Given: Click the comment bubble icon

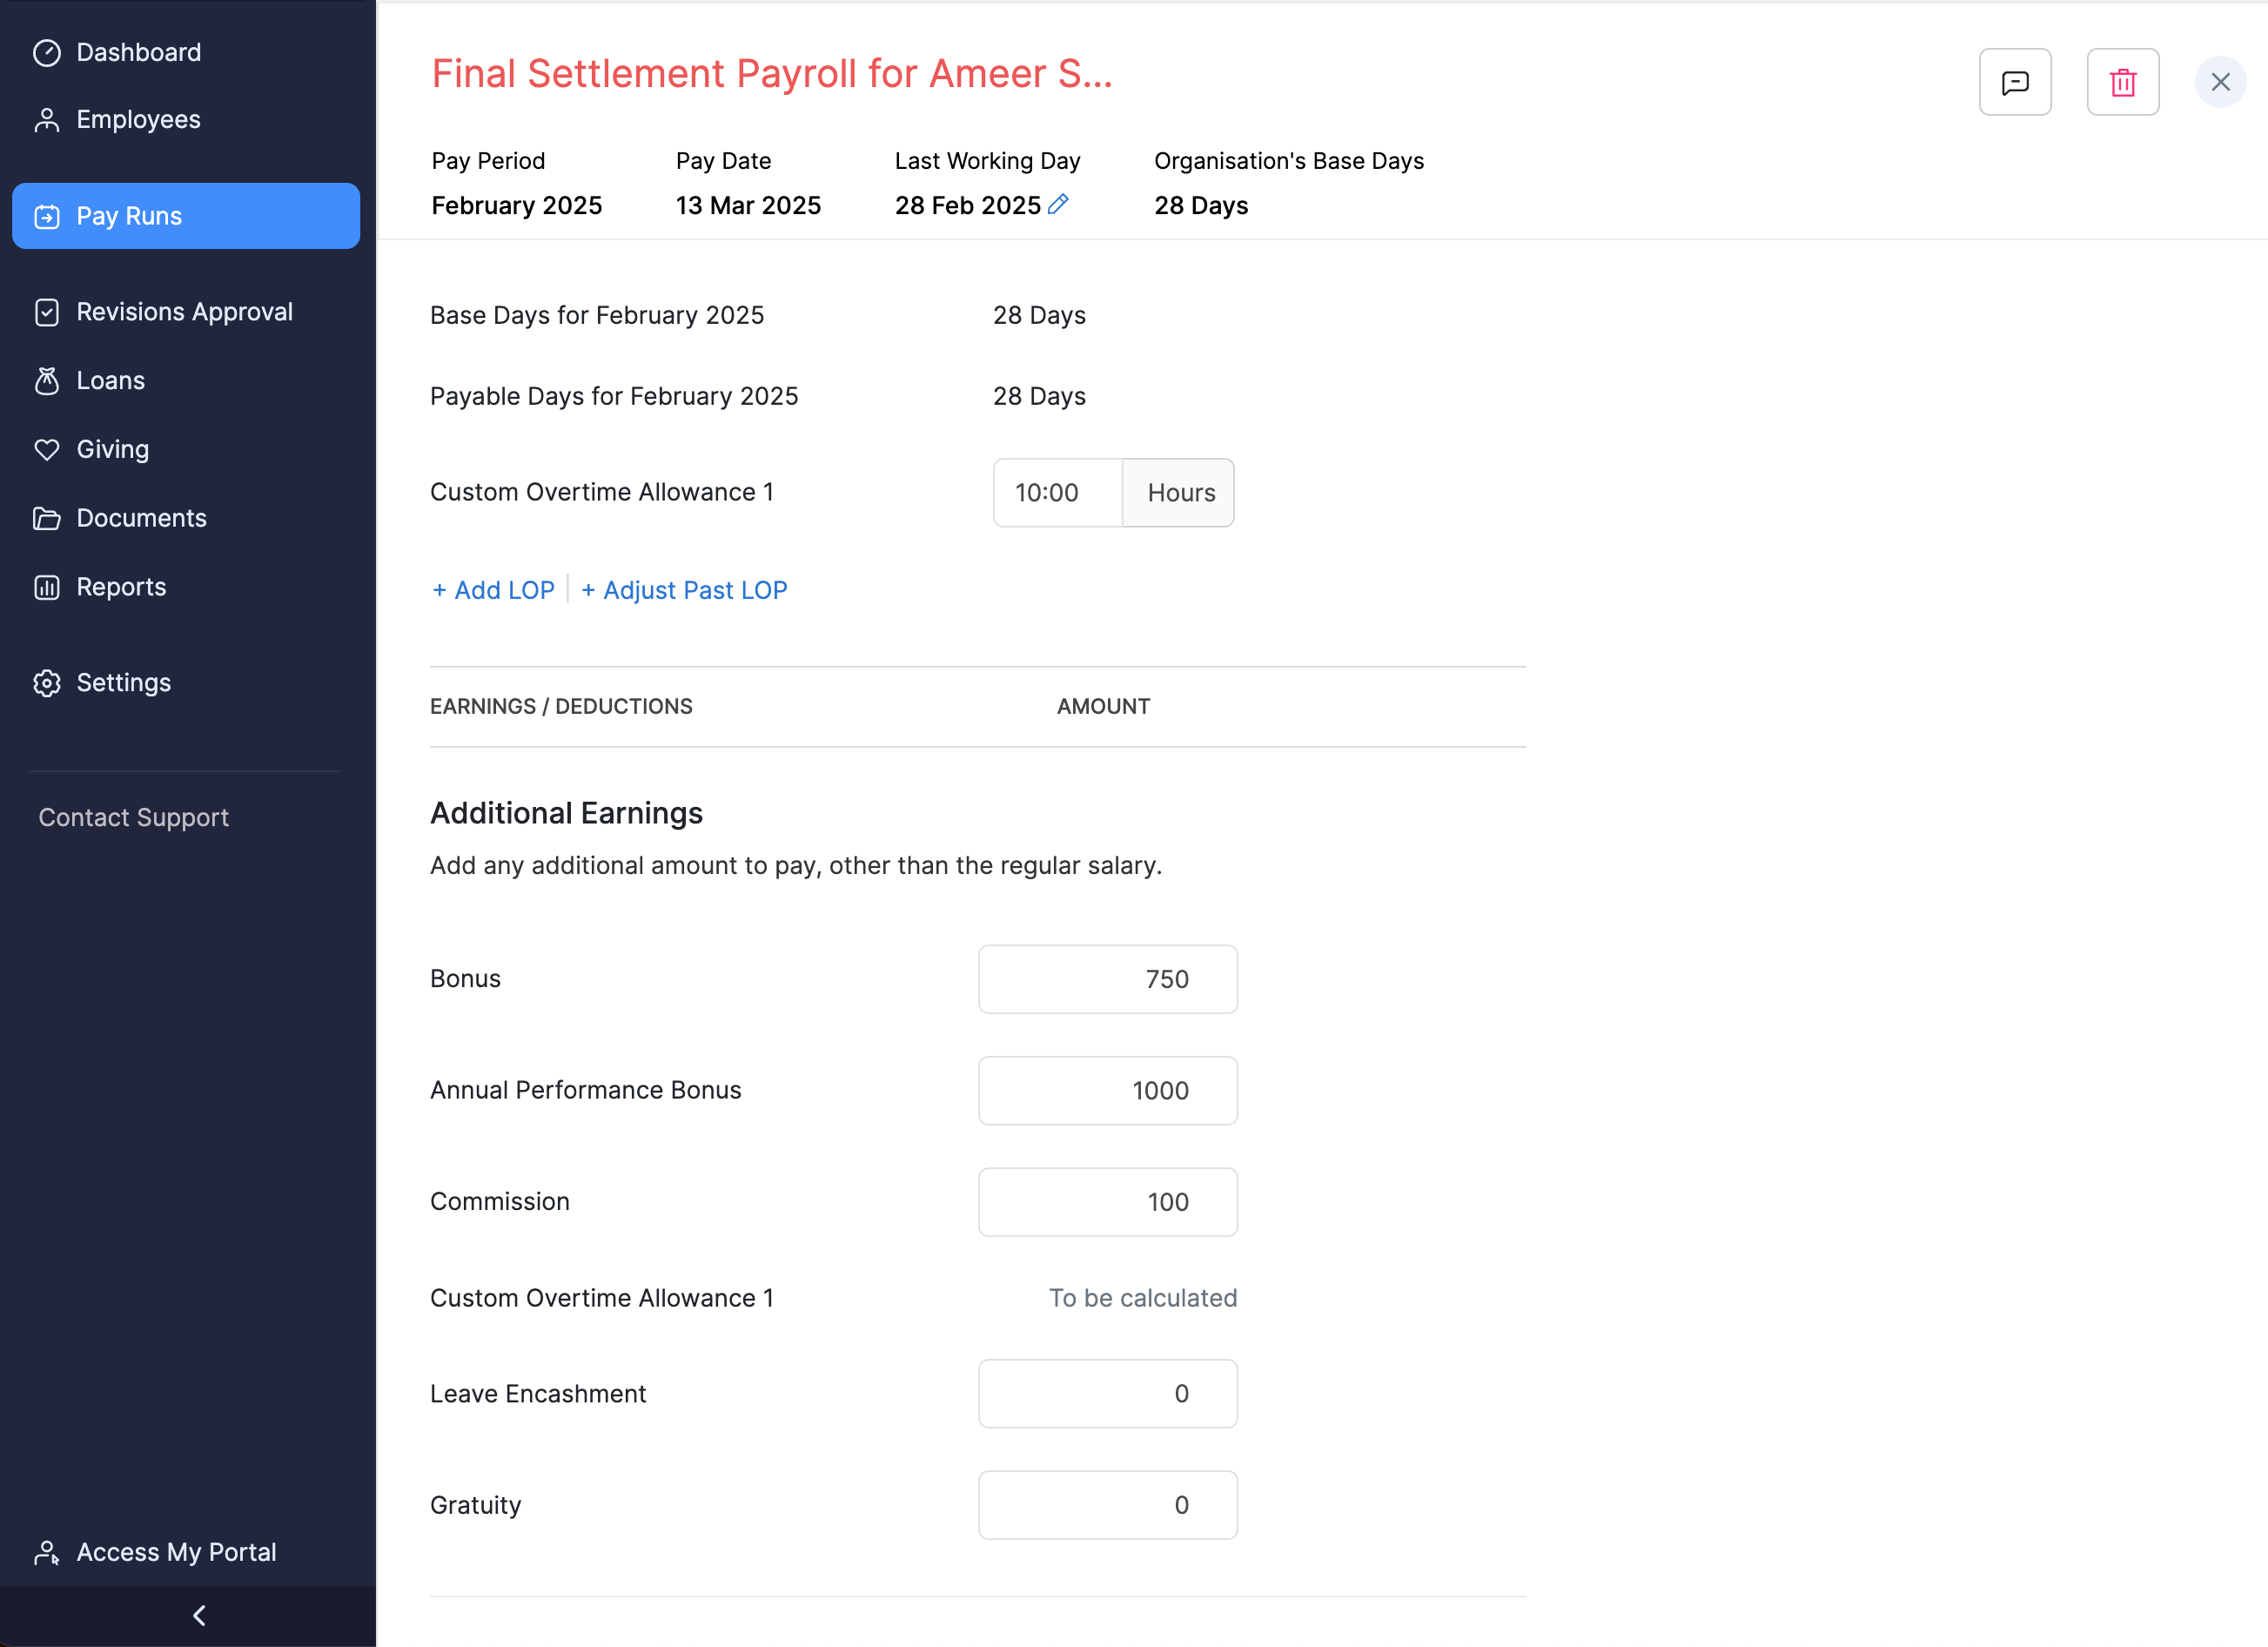Looking at the screenshot, I should tap(2016, 81).
